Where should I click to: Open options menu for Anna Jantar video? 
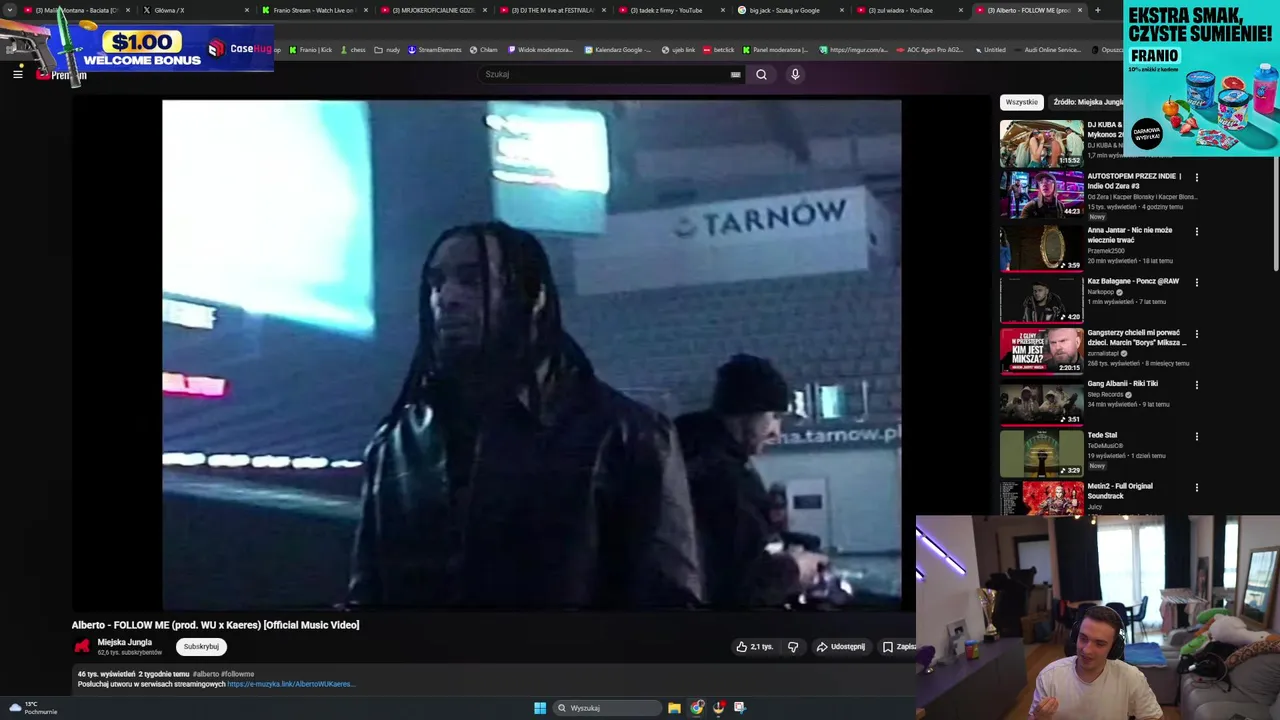pyautogui.click(x=1196, y=231)
